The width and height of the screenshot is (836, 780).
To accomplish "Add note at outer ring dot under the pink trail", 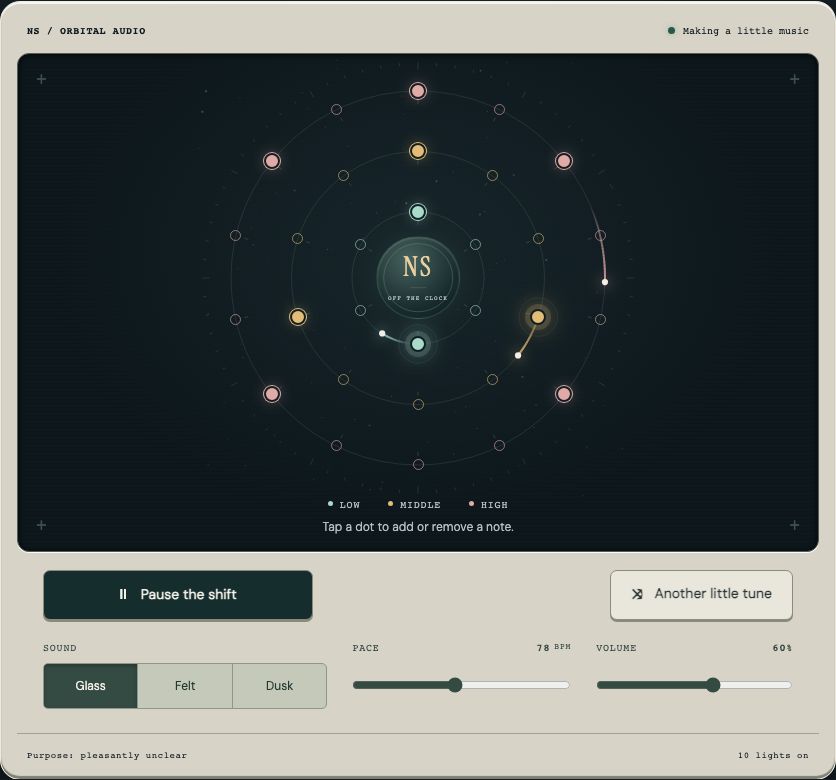I will tap(600, 236).
